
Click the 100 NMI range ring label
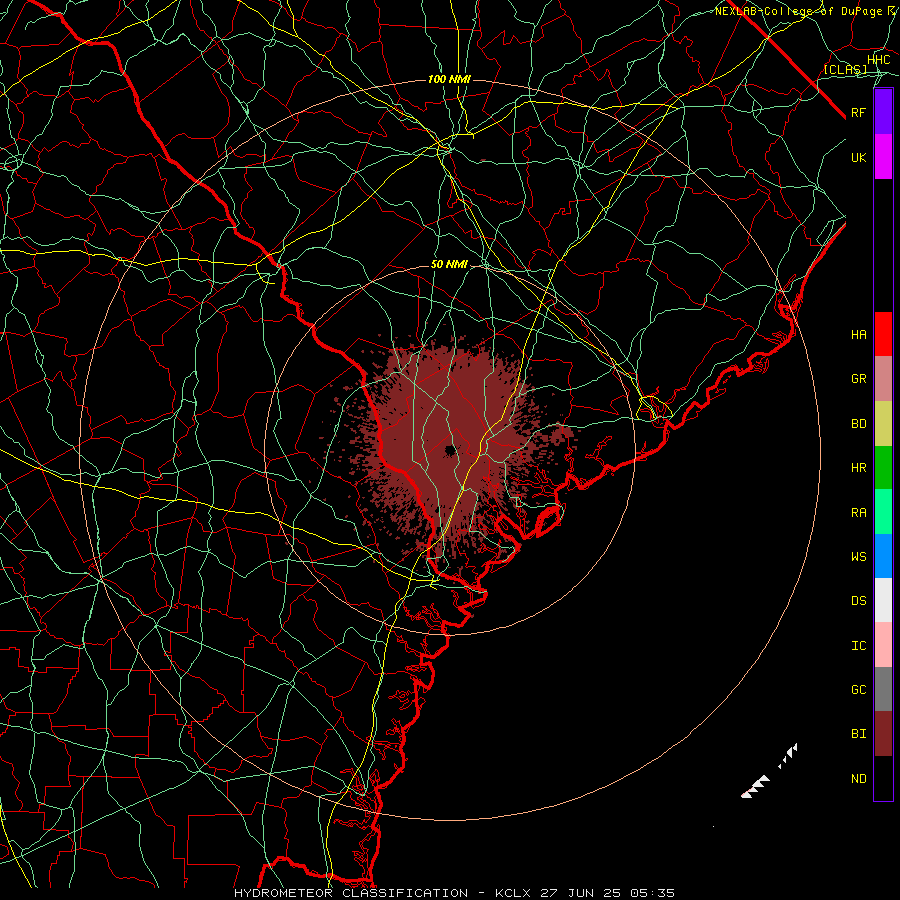click(449, 79)
